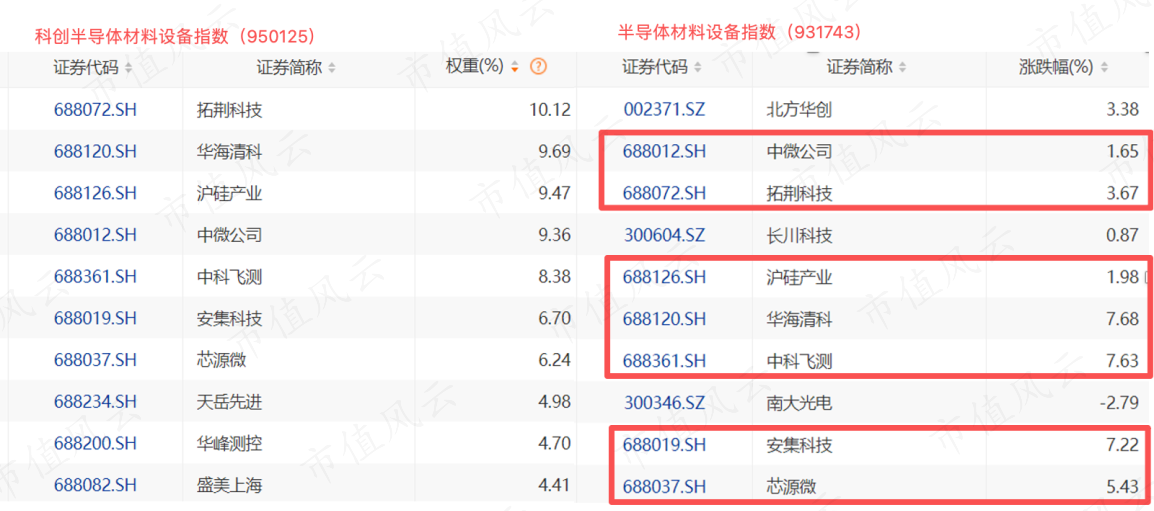Select 华海清科 in the 权重 table
Screen dimensions: 1154x511
(230, 152)
